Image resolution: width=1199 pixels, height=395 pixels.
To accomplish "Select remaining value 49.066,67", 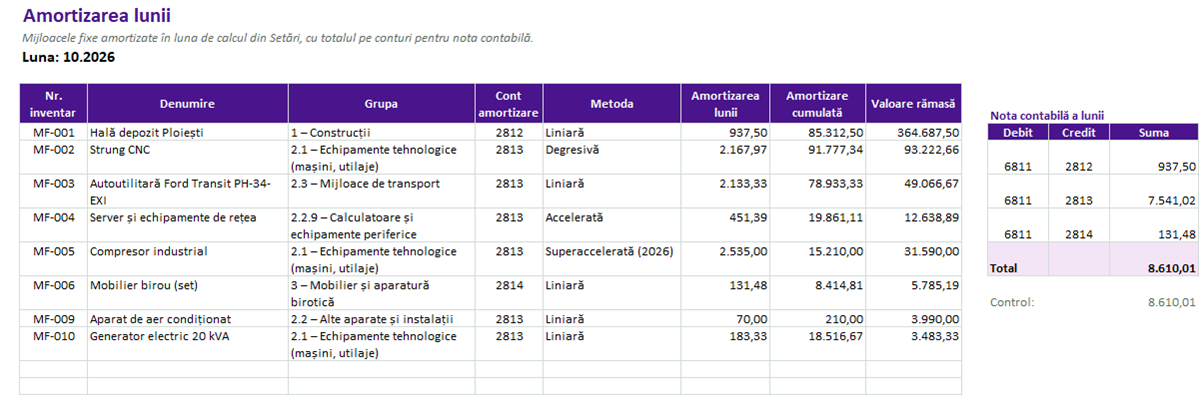I will coord(914,192).
